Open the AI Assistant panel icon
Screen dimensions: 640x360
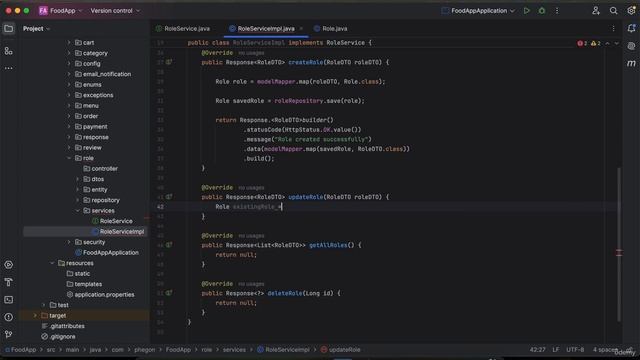631,46
